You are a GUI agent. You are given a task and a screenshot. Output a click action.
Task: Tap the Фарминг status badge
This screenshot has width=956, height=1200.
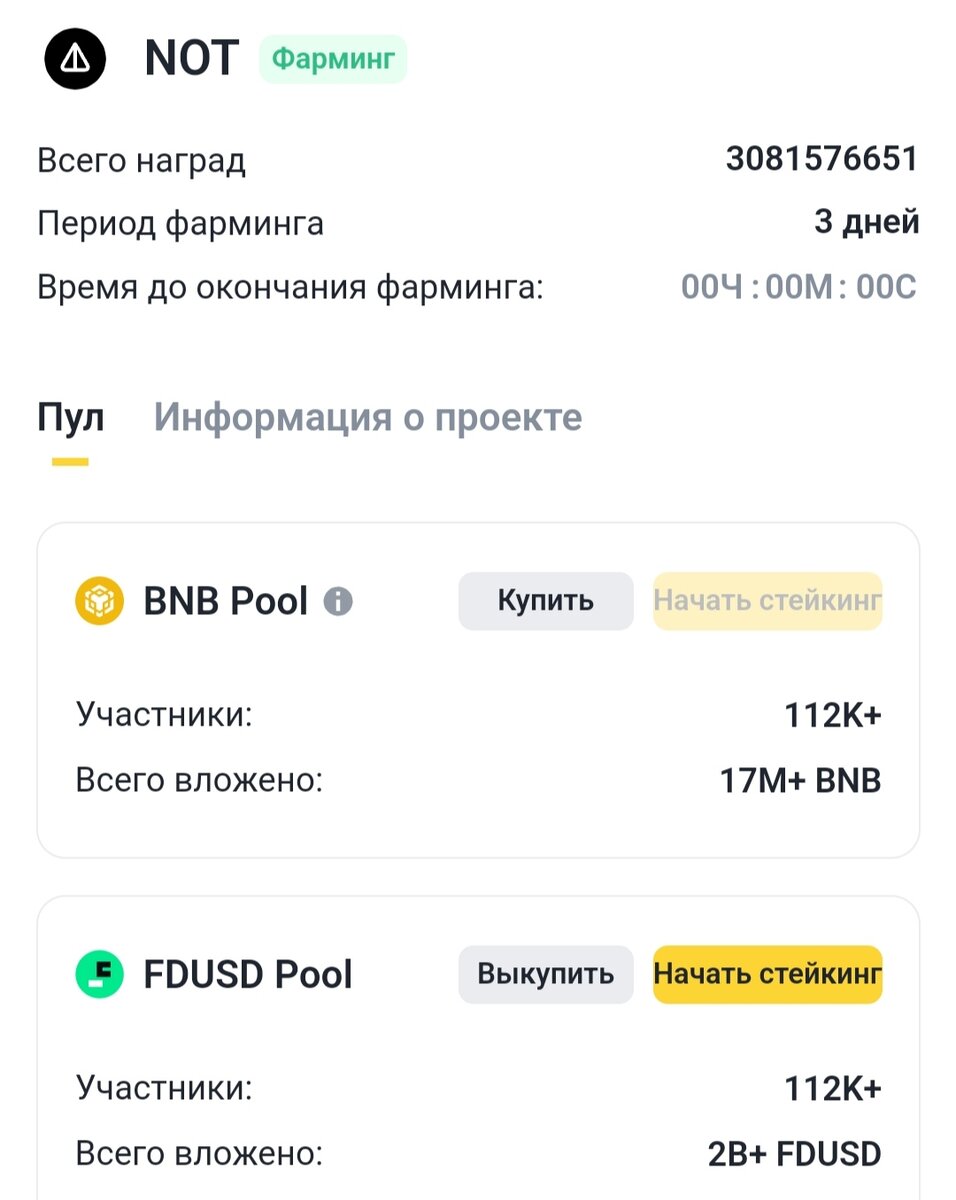pos(333,59)
